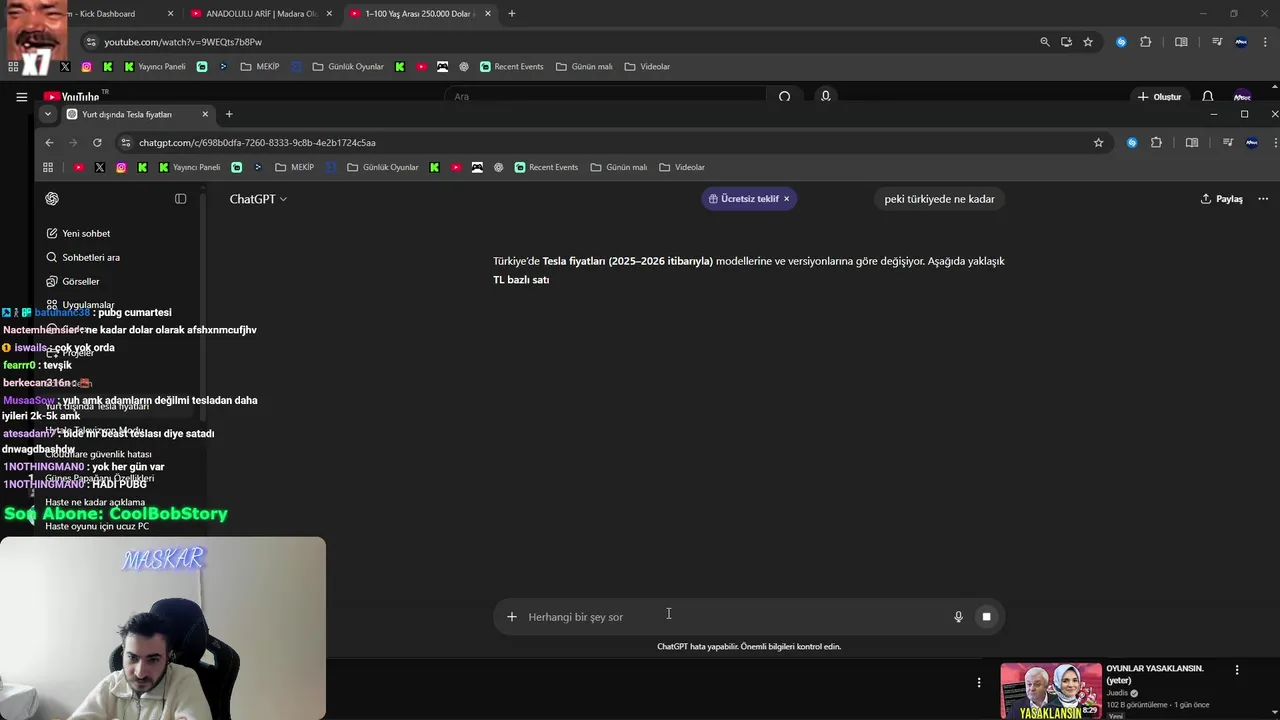Open Recent Events bookmark in the ChatGPT window

point(546,167)
